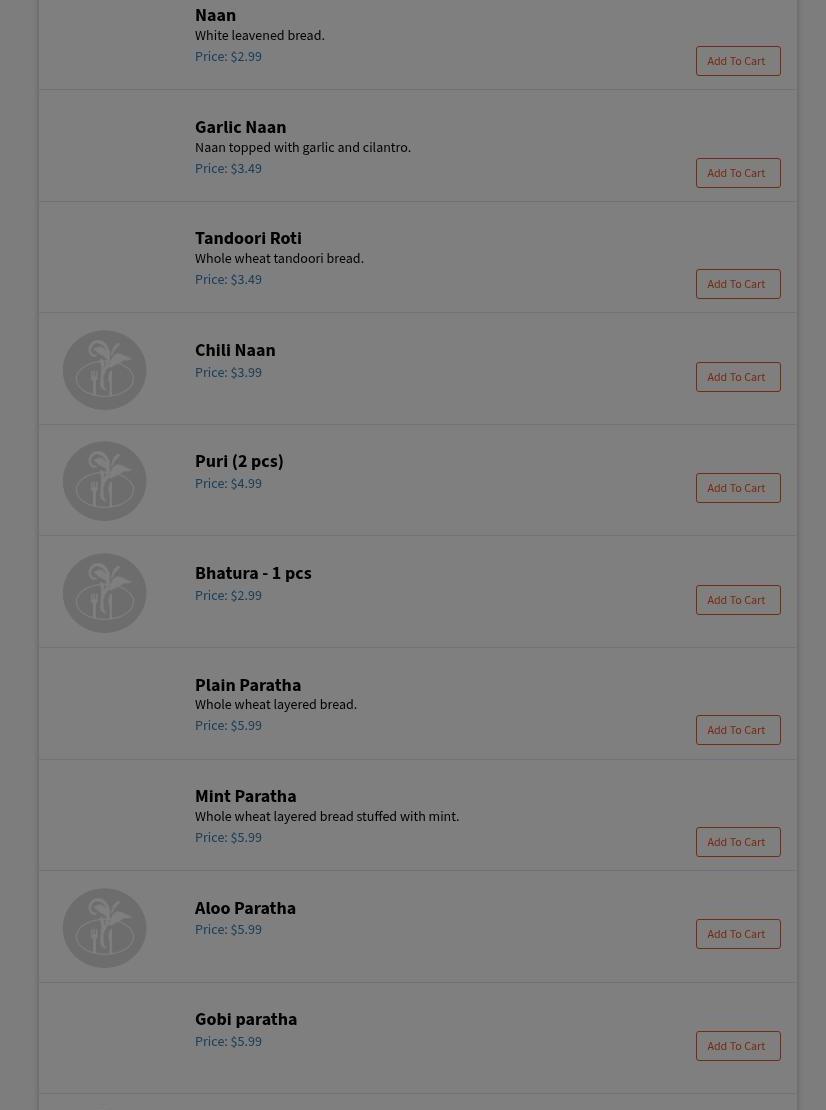This screenshot has width=826, height=1110.
Task: Click the Chili Naan placeholder image icon
Action: pos(105,370)
